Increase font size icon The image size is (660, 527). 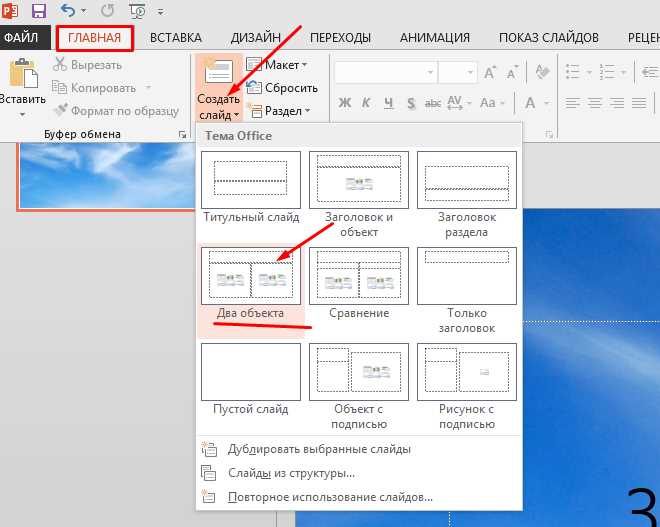tap(490, 72)
